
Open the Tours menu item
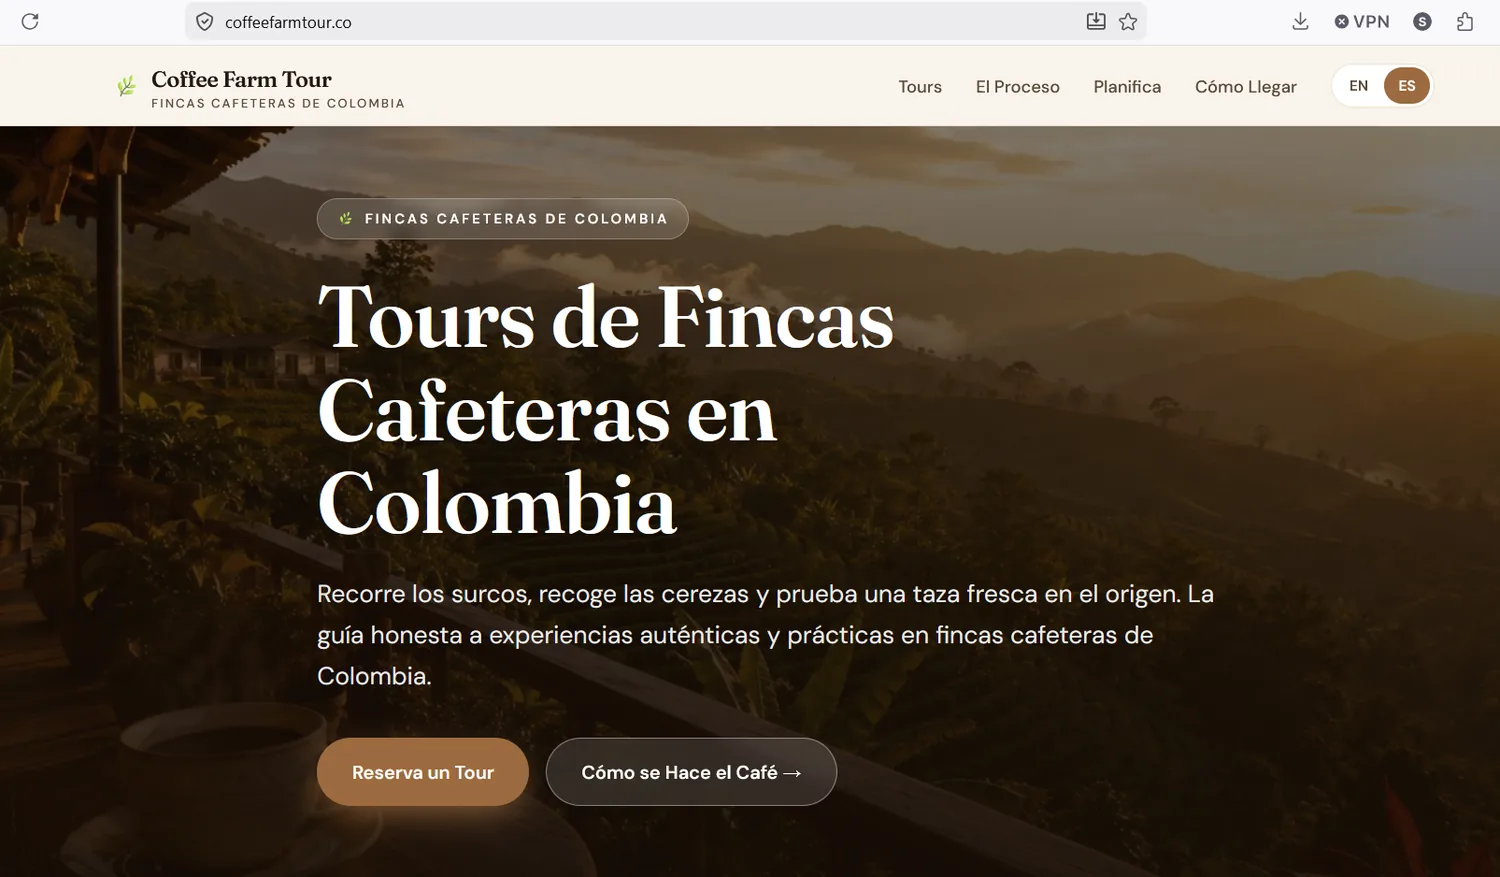[920, 87]
